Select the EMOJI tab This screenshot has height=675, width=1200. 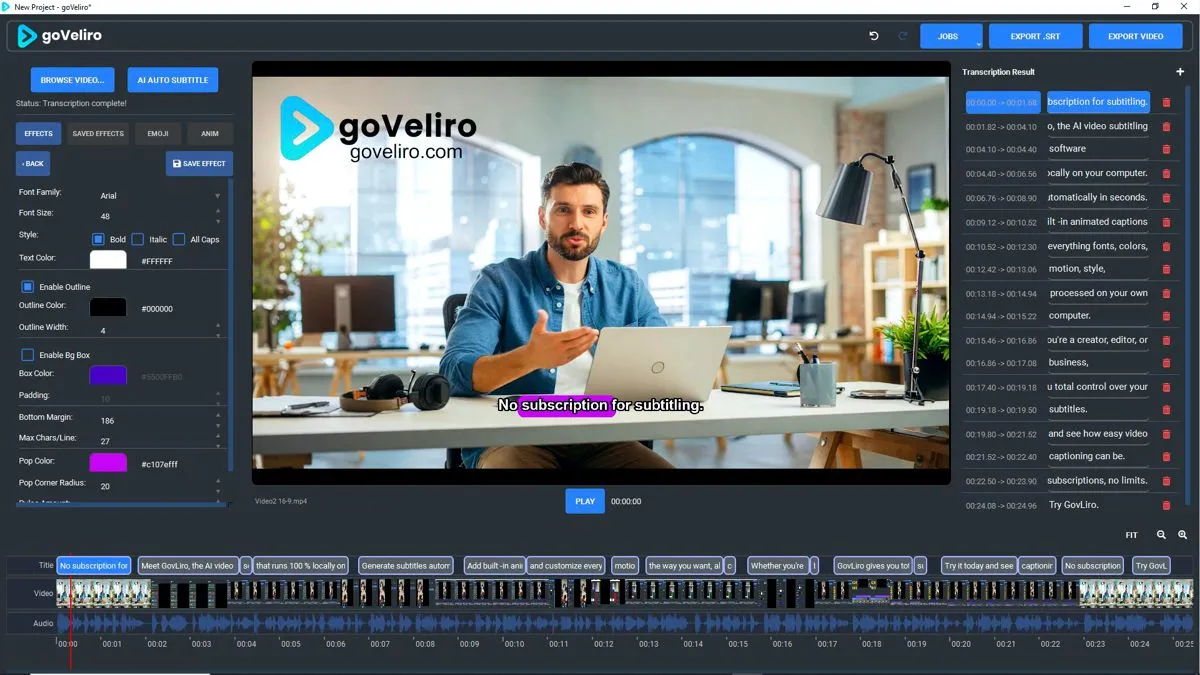coord(158,133)
